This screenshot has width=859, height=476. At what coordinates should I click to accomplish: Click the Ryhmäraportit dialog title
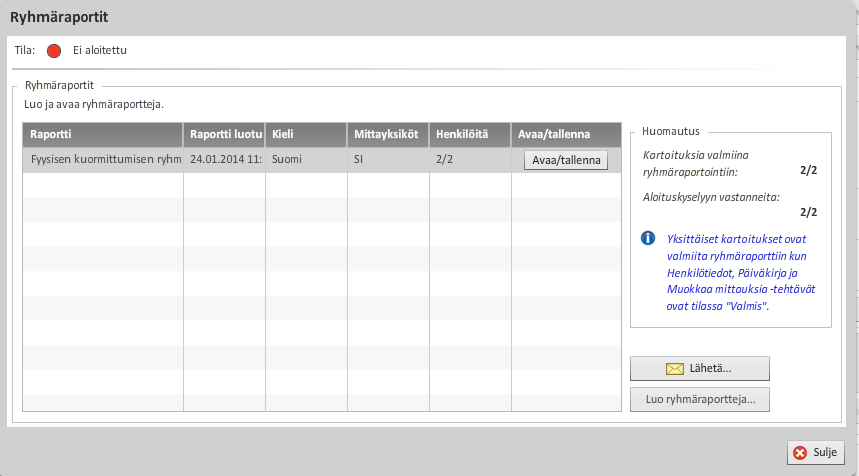click(x=59, y=17)
